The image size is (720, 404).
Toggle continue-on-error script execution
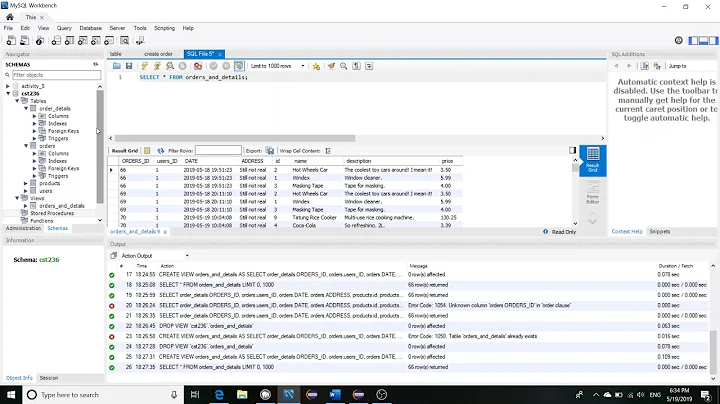coord(198,66)
